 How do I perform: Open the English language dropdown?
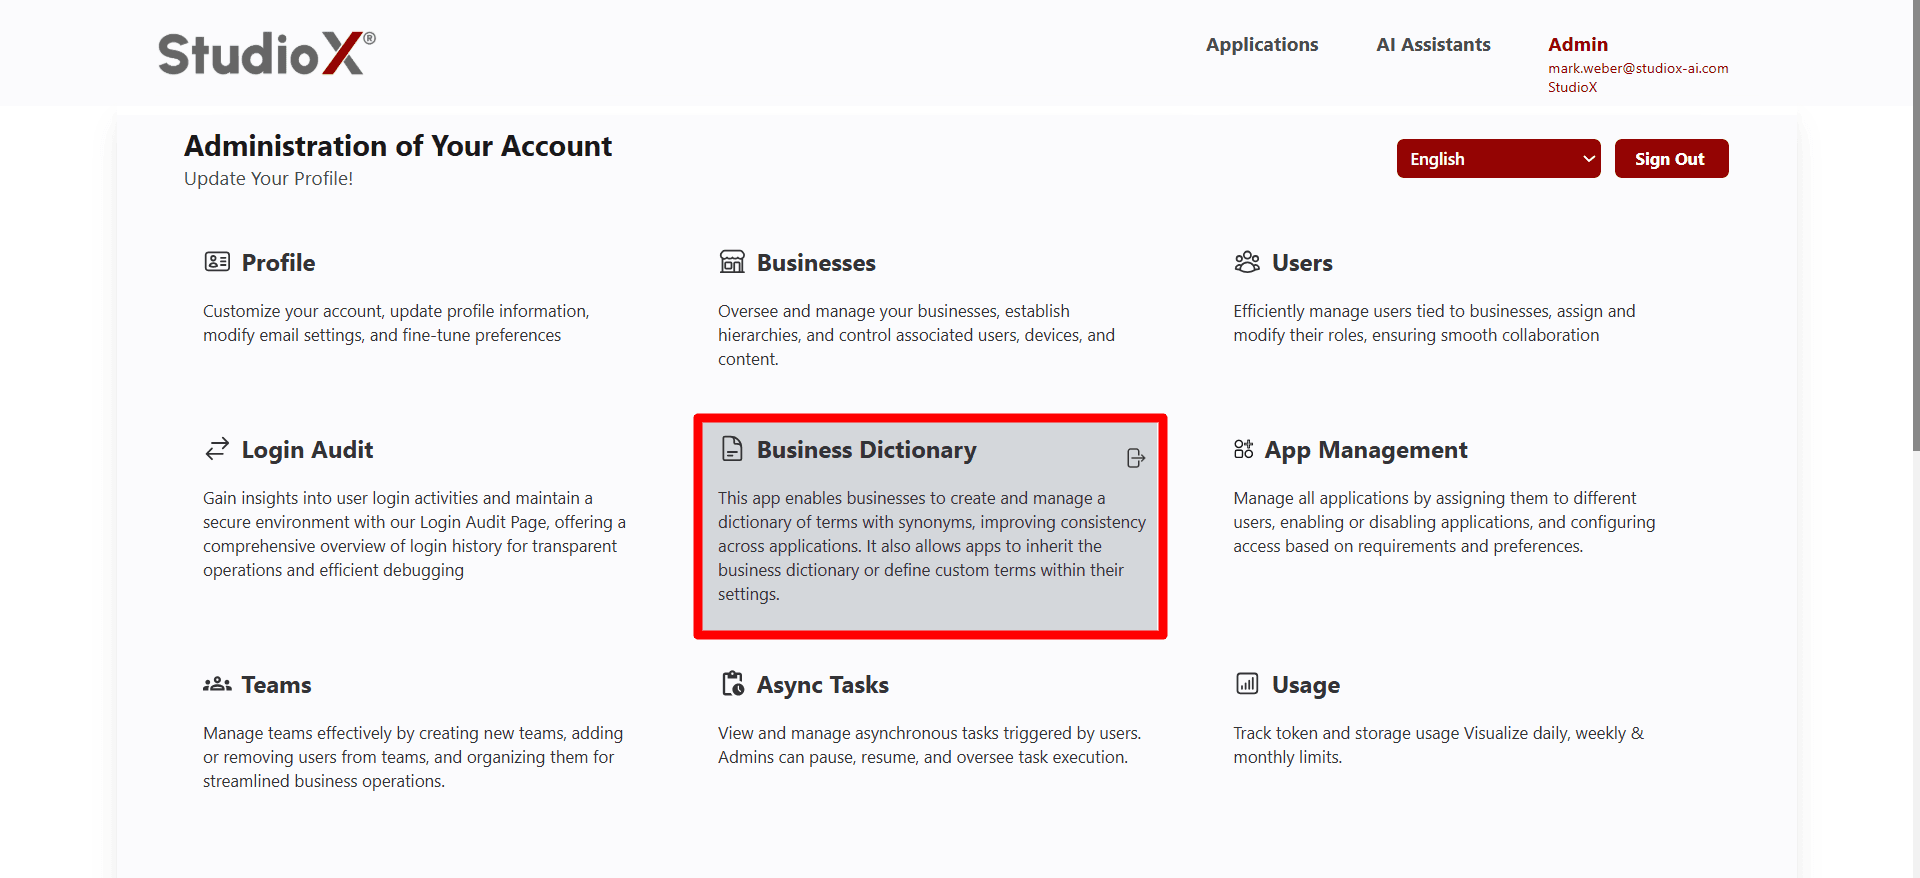(1498, 159)
